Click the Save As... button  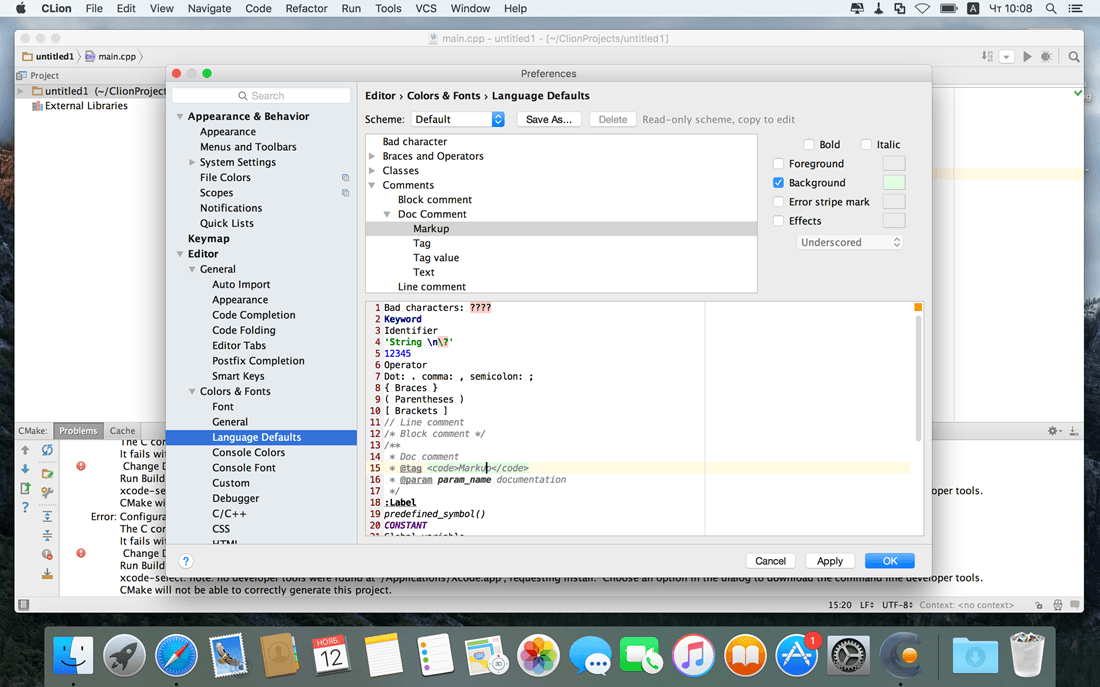(549, 119)
